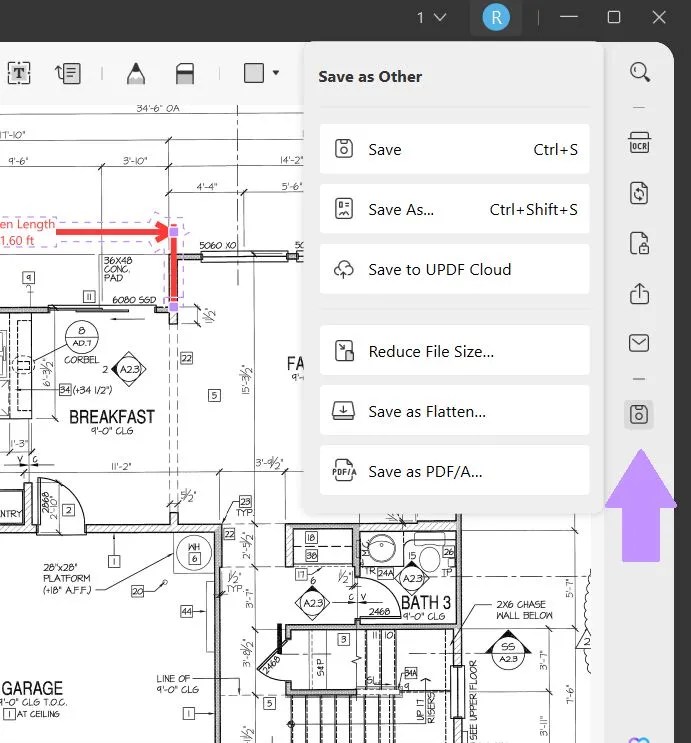
Task: Click the 36X48 CONC. PAD note
Action: [x=118, y=269]
